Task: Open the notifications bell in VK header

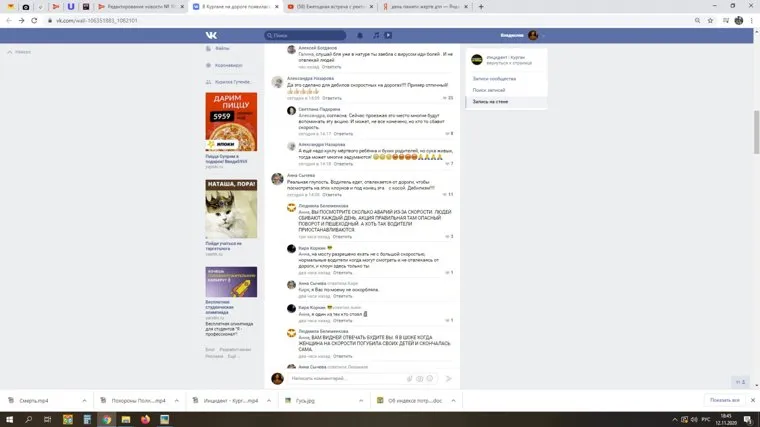Action: pyautogui.click(x=360, y=35)
